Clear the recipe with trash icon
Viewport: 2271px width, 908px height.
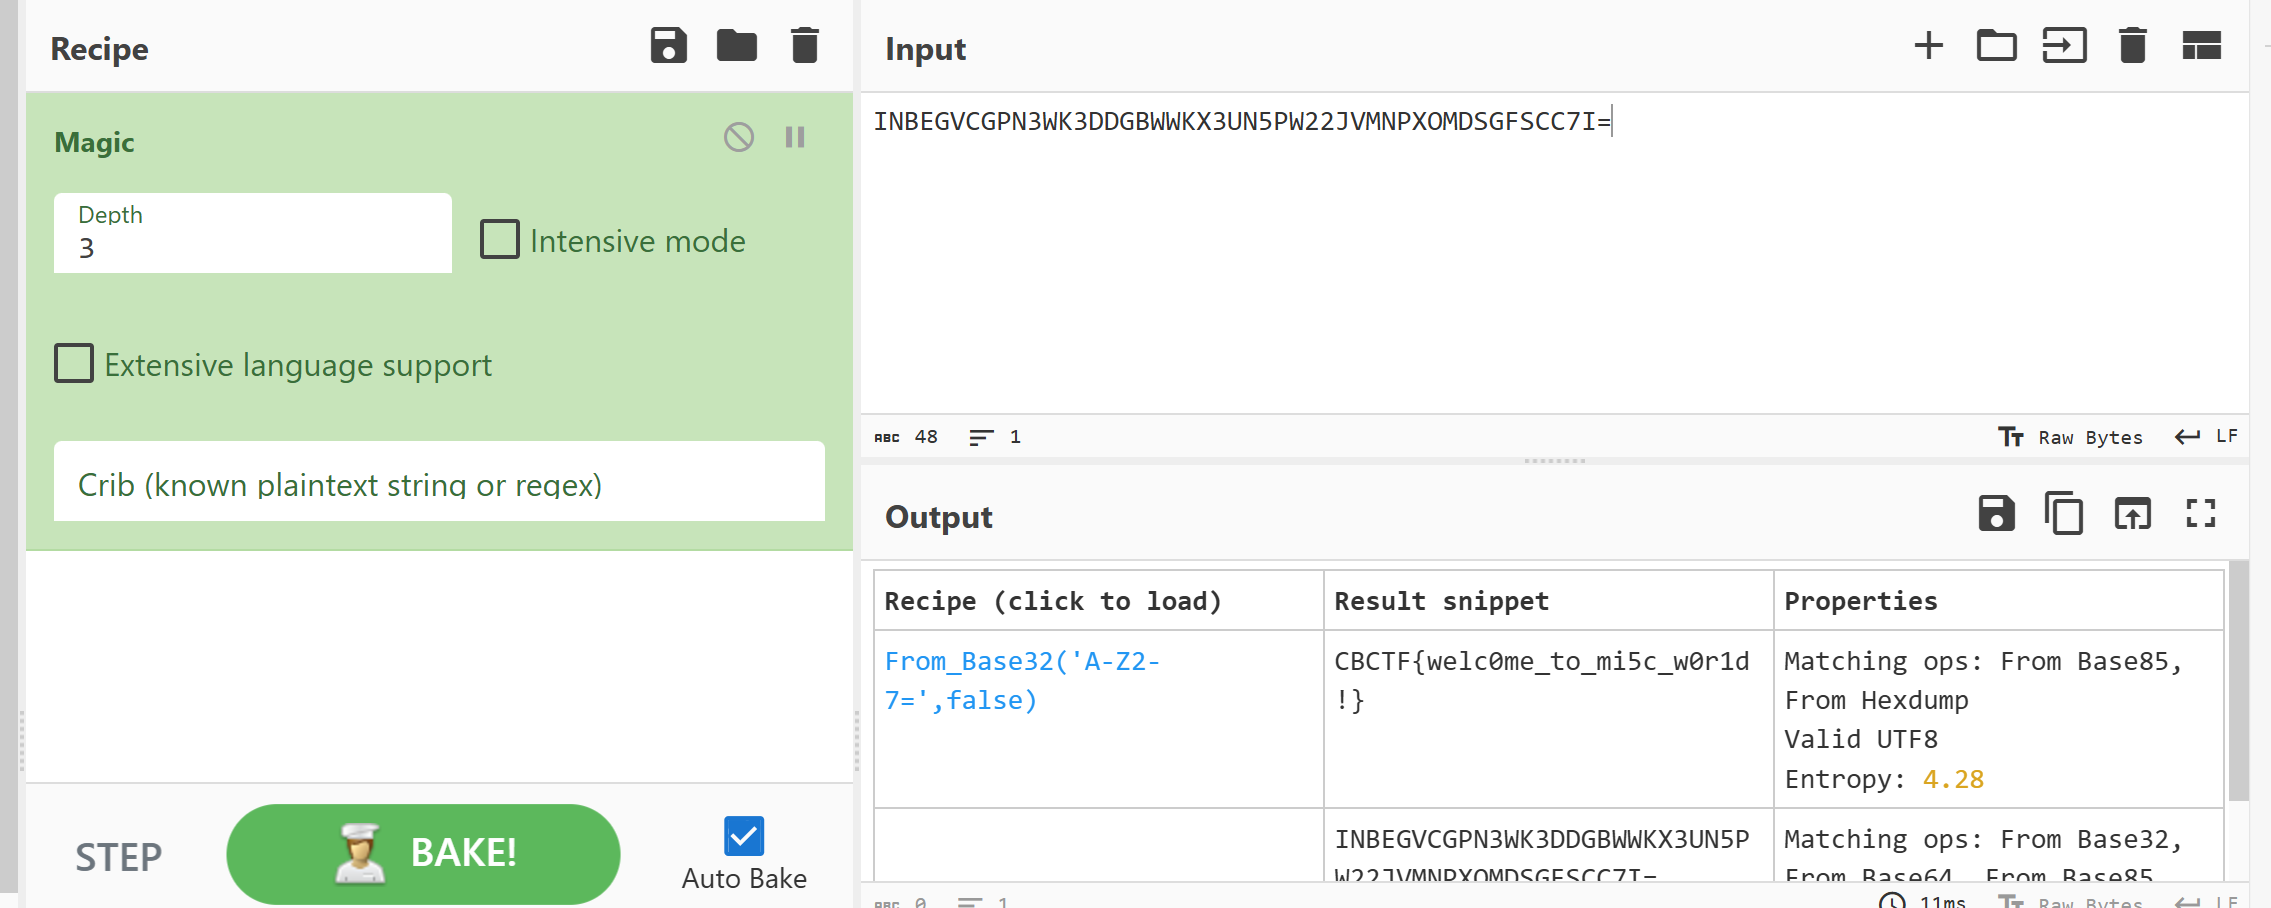click(804, 46)
